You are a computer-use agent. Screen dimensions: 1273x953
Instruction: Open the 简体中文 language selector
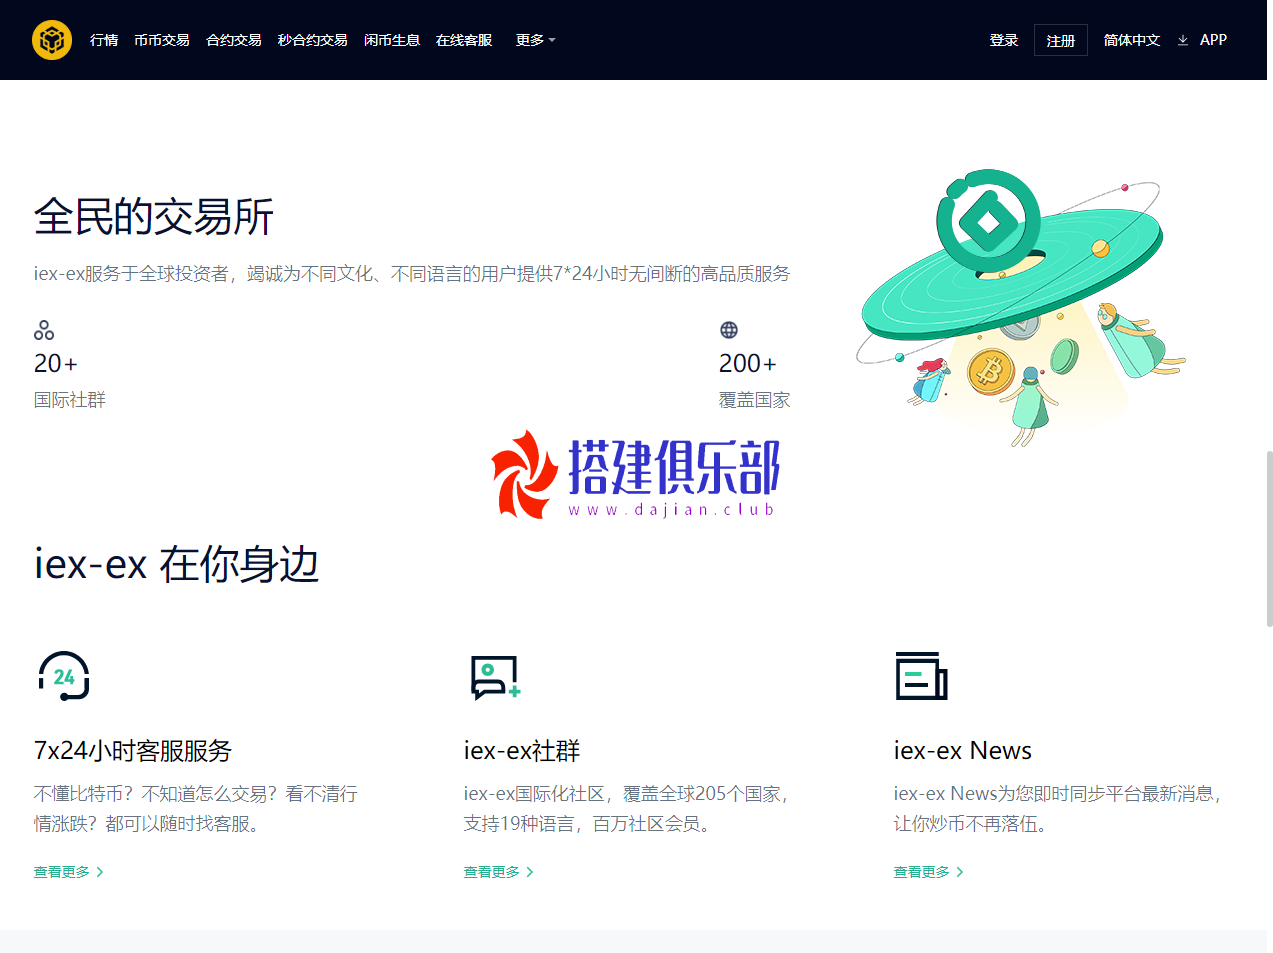click(x=1132, y=40)
